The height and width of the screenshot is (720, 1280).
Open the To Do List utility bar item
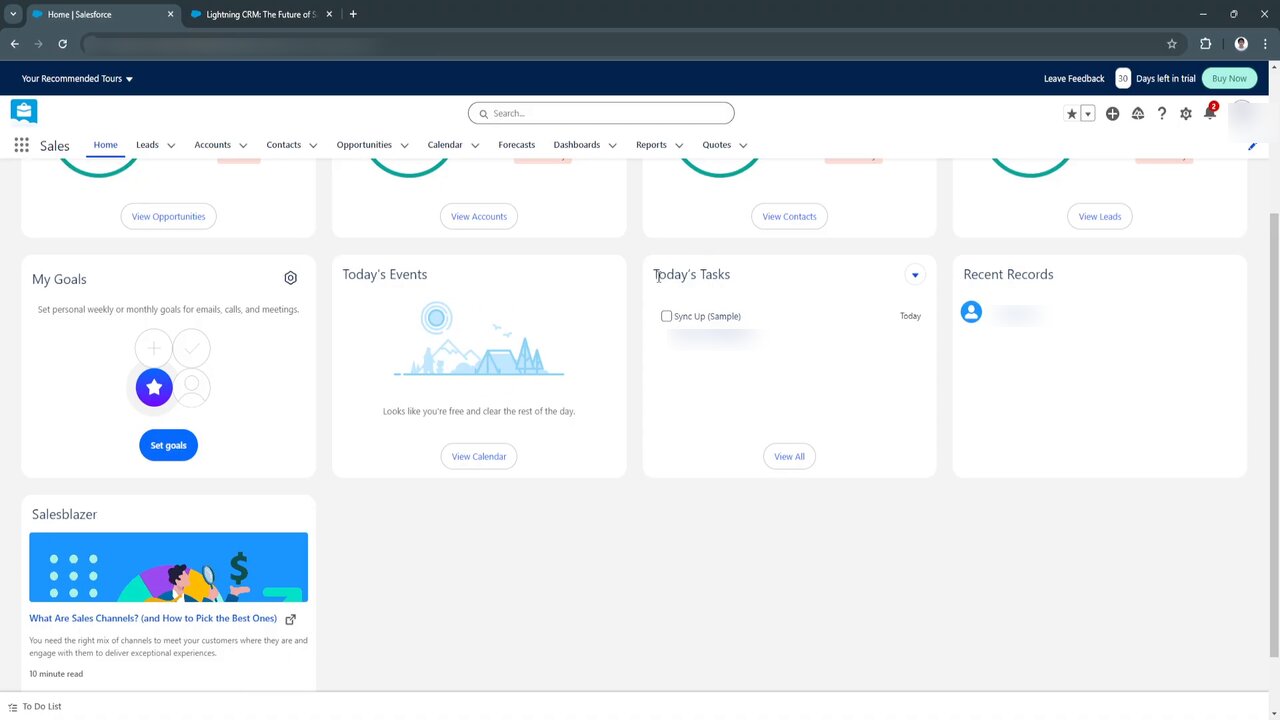[x=35, y=706]
